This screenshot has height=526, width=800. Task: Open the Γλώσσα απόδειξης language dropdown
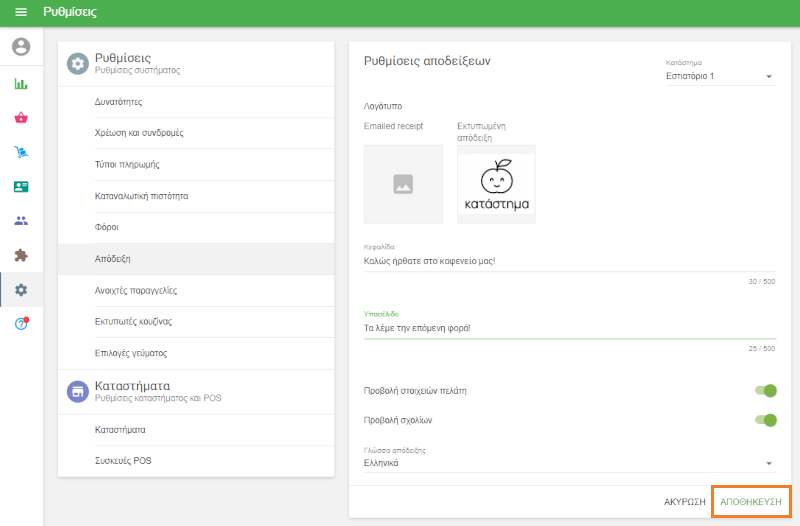(568, 463)
